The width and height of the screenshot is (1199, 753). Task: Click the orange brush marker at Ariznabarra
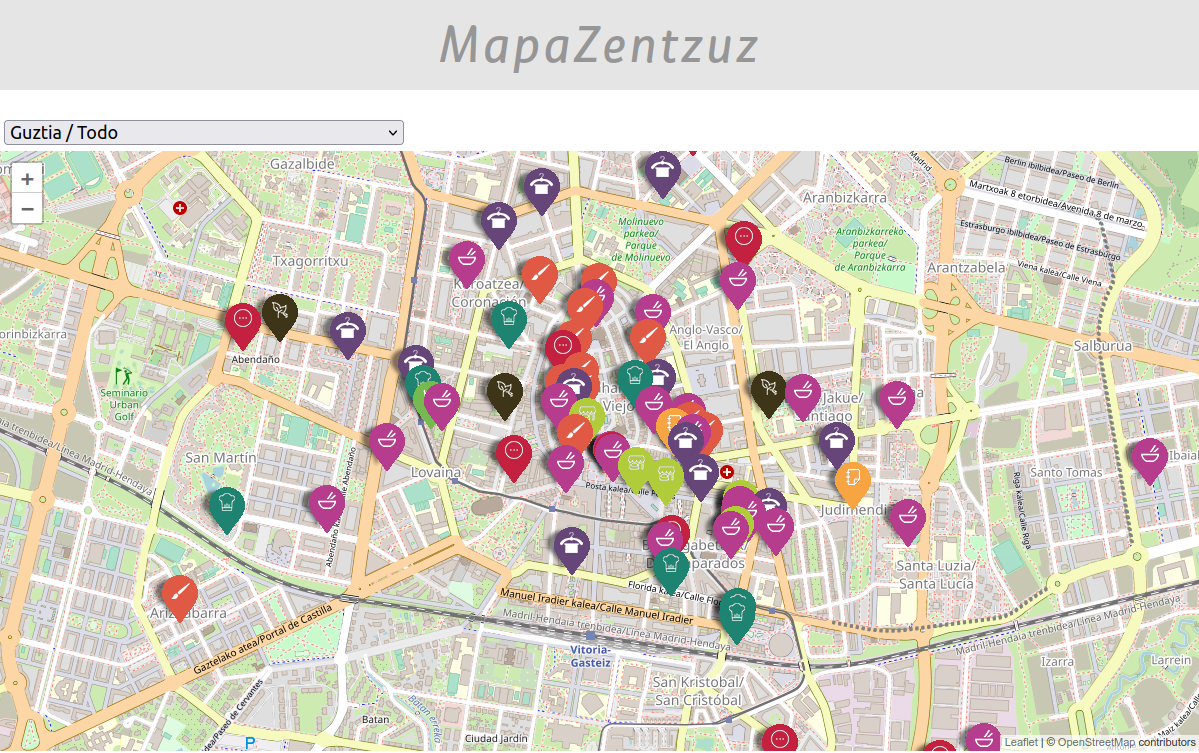coord(179,593)
